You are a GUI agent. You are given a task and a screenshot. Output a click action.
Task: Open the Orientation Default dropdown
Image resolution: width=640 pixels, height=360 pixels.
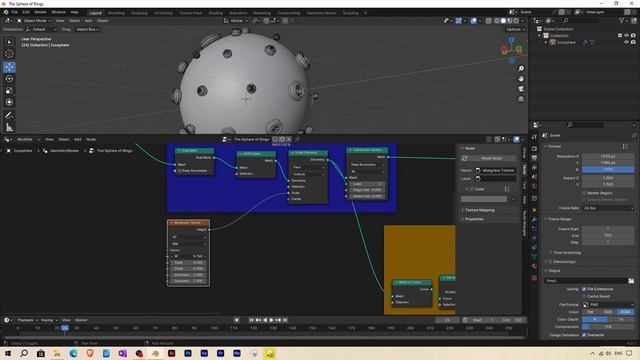pyautogui.click(x=42, y=29)
